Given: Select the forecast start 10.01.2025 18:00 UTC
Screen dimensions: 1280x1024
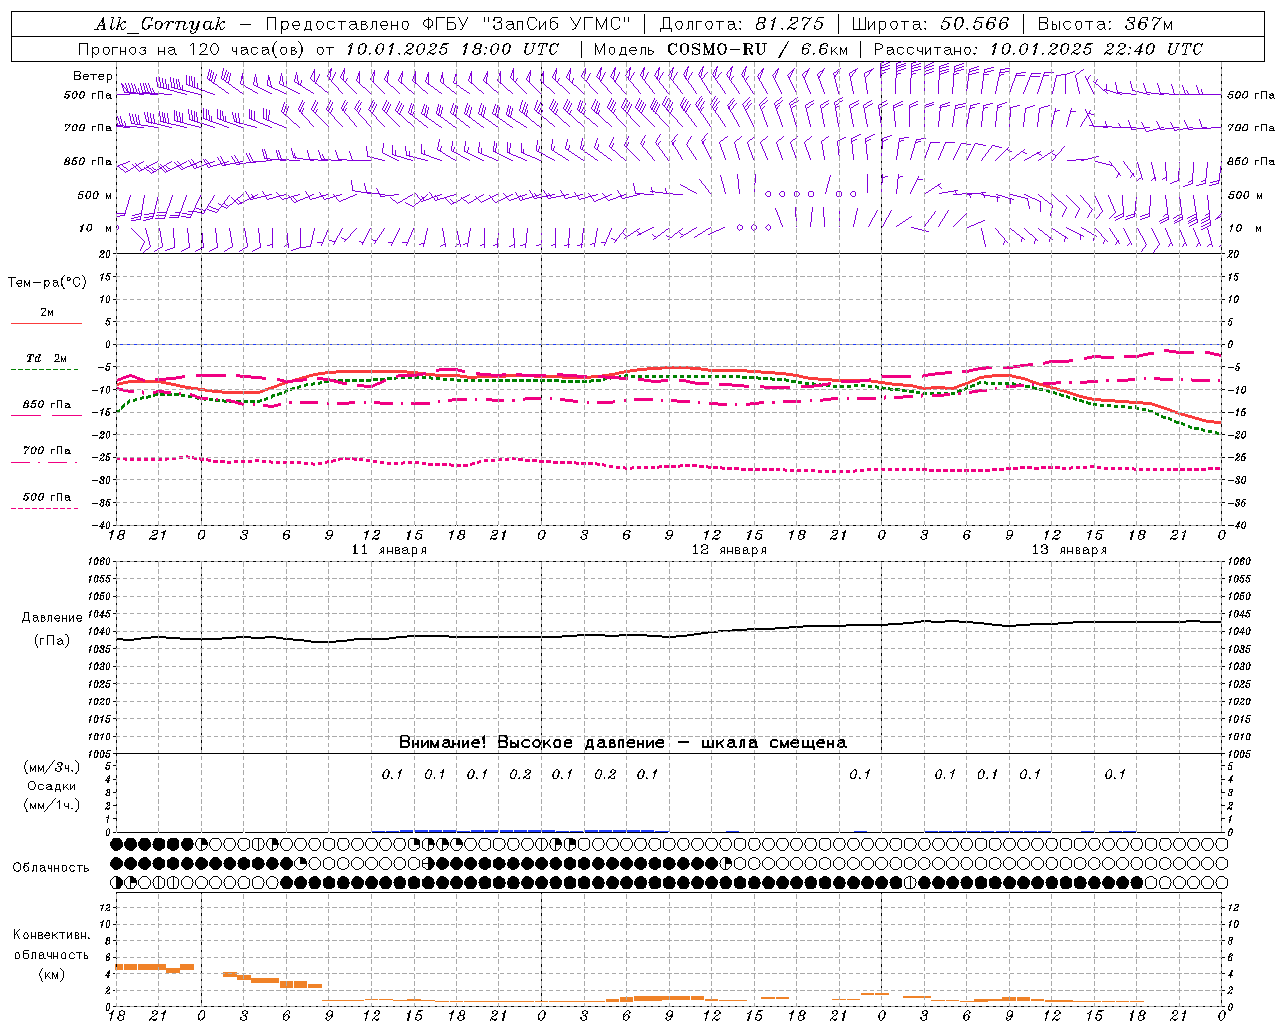Looking at the screenshot, I should (x=452, y=49).
